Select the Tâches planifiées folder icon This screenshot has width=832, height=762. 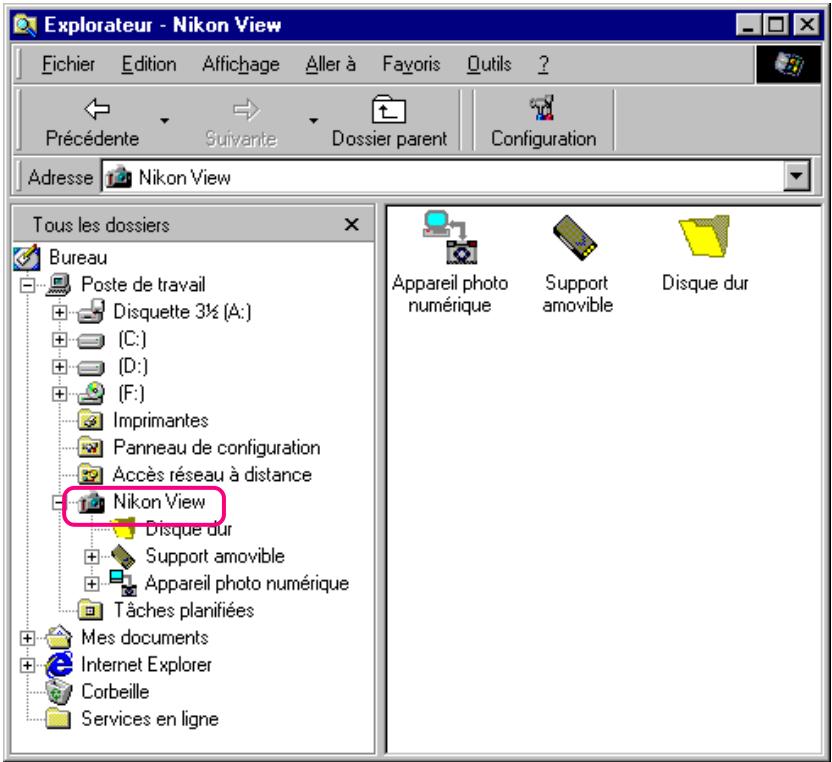click(x=91, y=610)
